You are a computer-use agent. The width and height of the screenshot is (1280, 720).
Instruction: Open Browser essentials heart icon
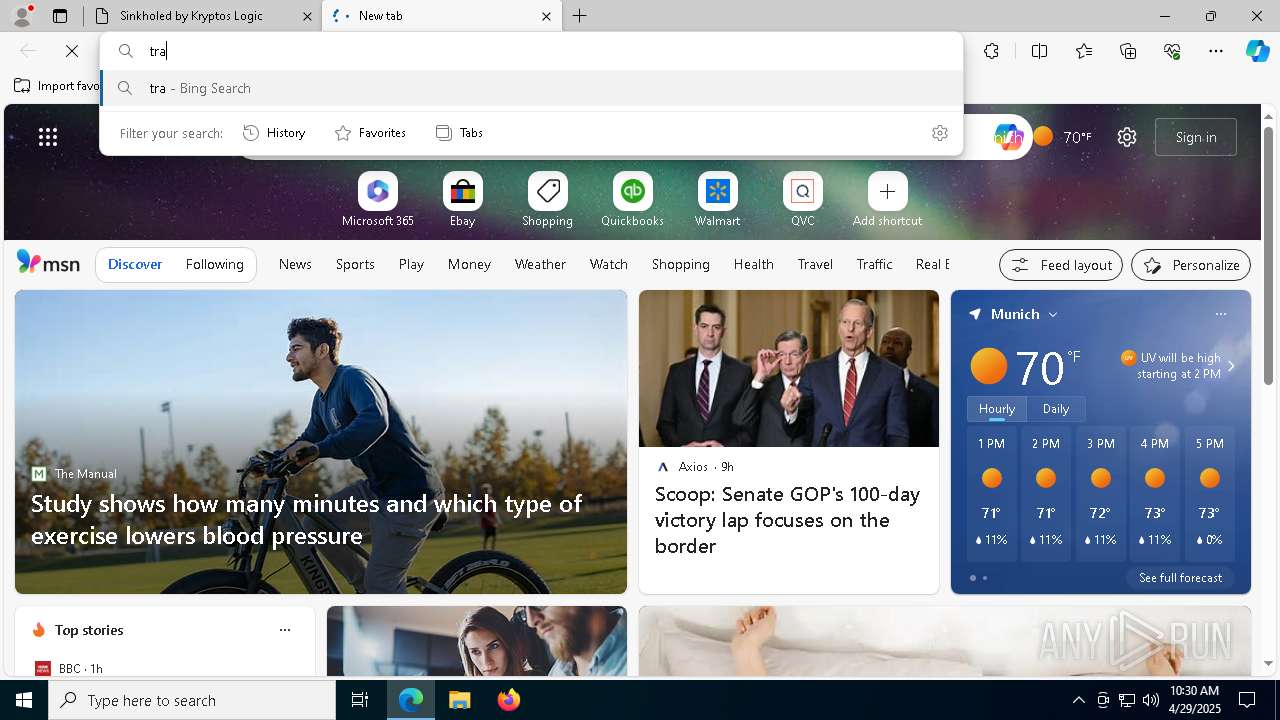[x=1172, y=51]
